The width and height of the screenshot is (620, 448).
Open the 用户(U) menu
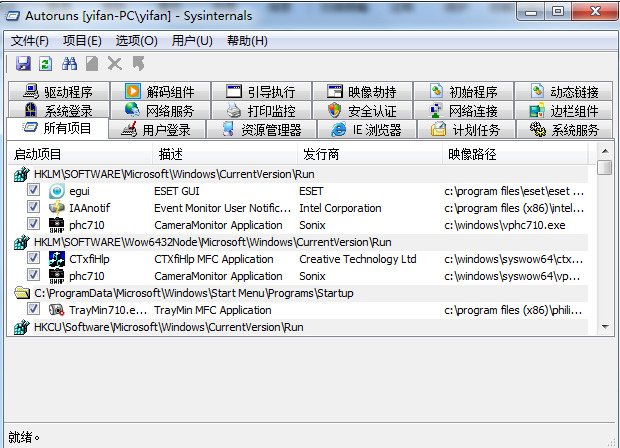(x=192, y=41)
